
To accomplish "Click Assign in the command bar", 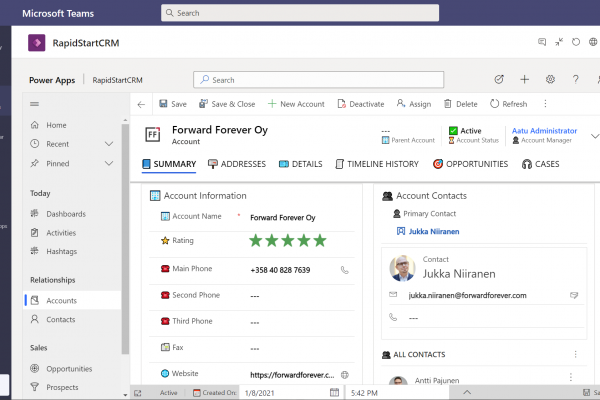I will click(x=414, y=104).
